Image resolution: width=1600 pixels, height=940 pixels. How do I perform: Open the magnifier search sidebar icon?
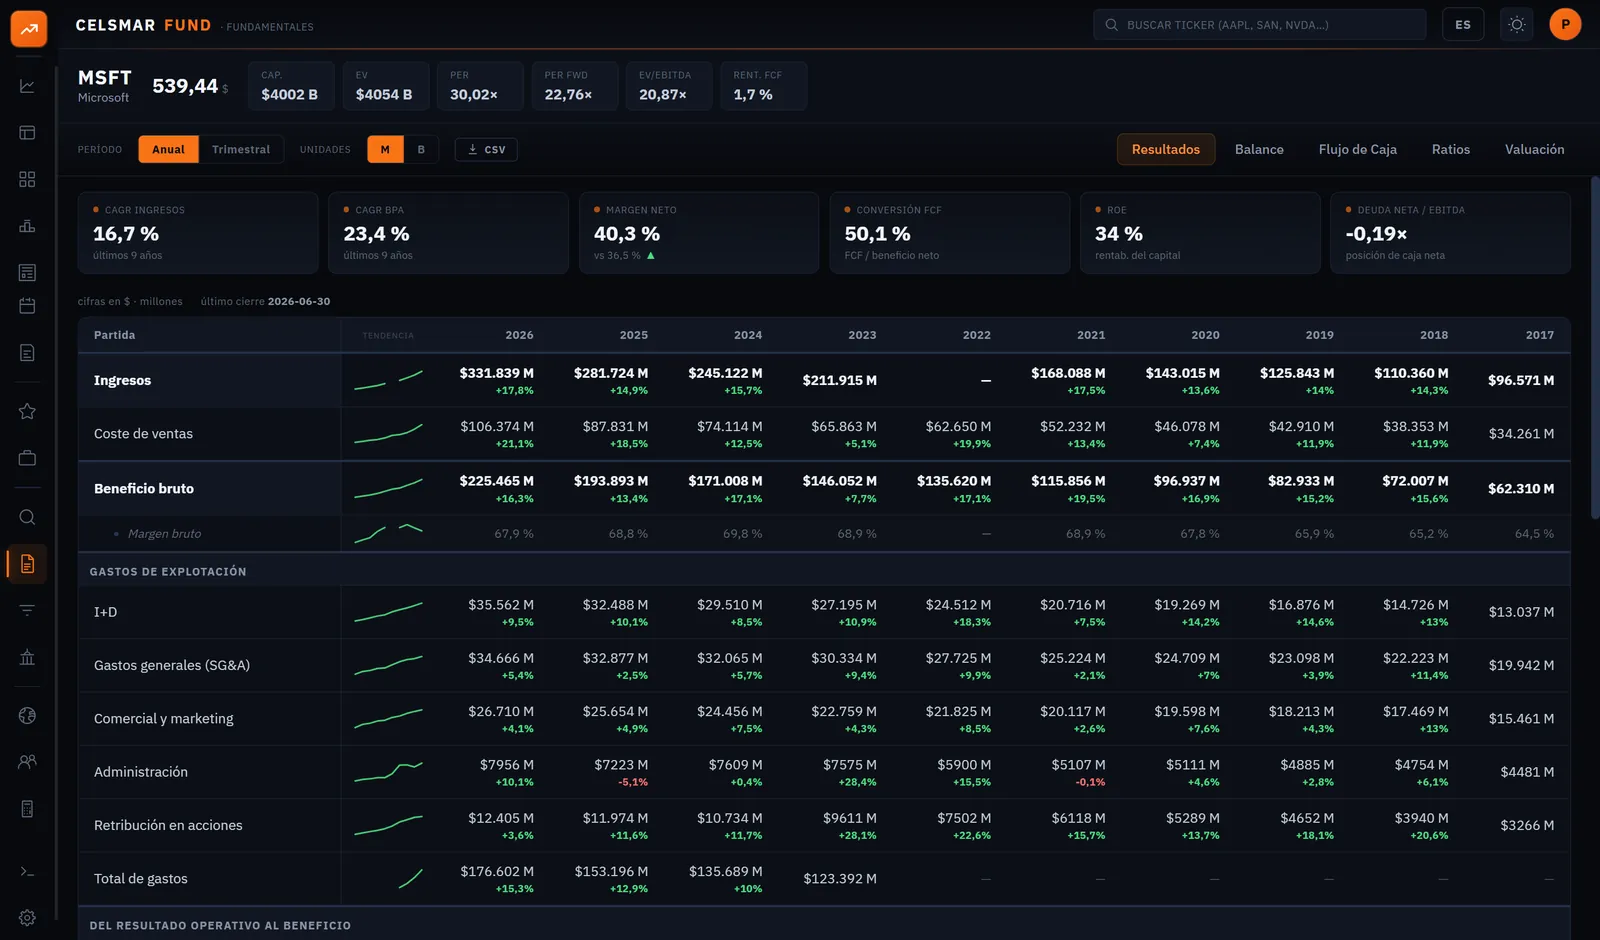coord(27,517)
